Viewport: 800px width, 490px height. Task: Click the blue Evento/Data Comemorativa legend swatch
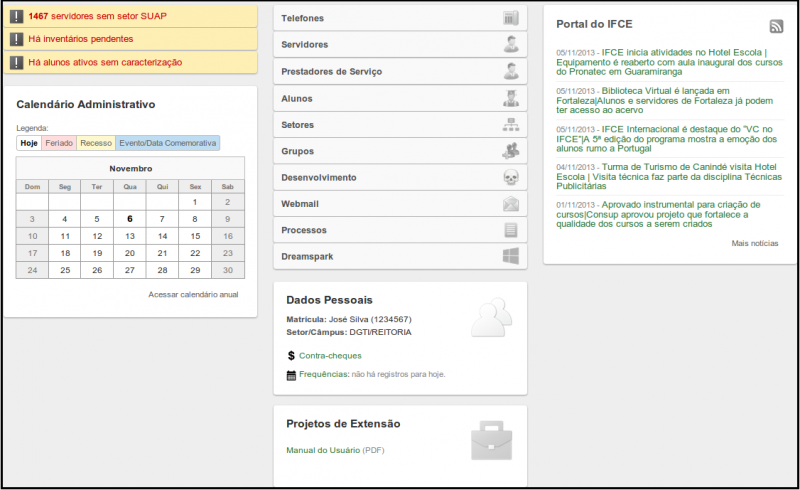tap(167, 143)
